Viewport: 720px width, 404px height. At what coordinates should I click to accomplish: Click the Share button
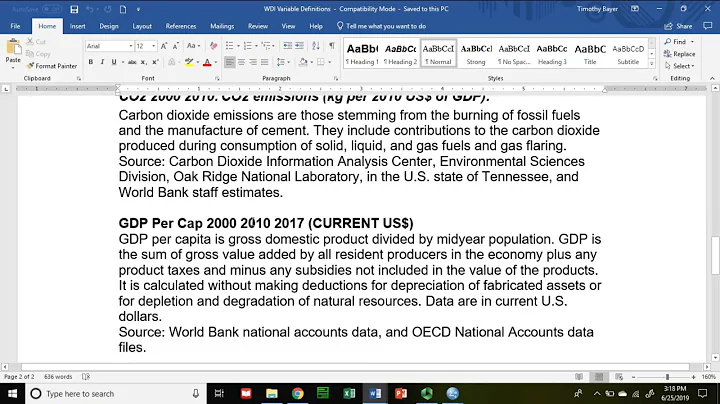[x=678, y=26]
